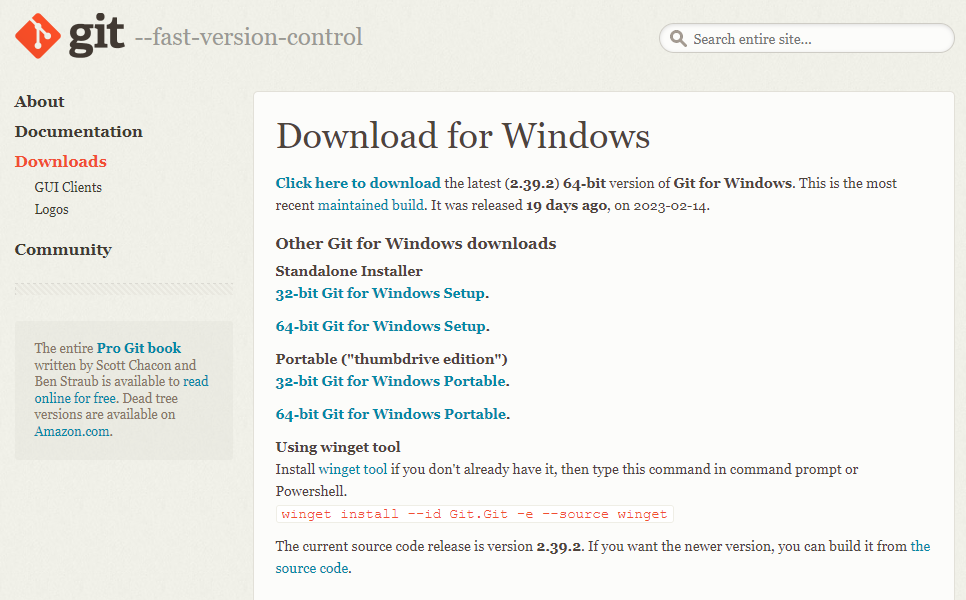Open the Amazon.com link
The image size is (966, 600).
[x=72, y=431]
